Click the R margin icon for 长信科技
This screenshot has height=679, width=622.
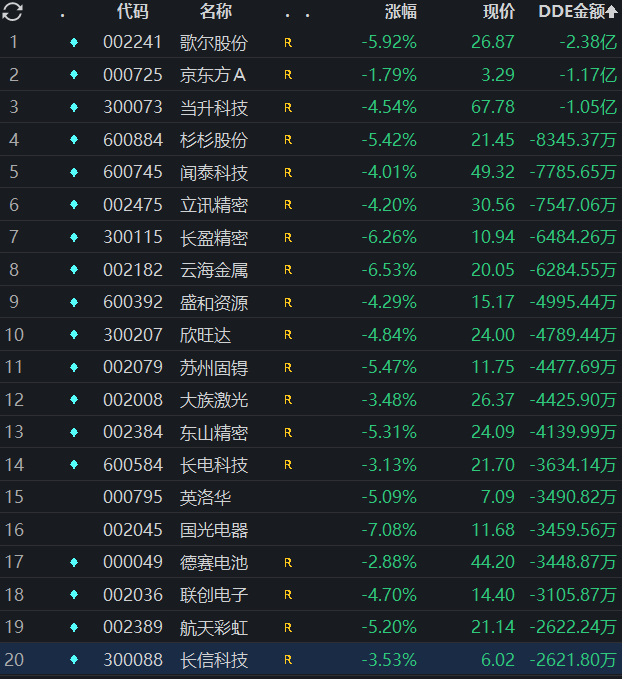click(288, 660)
